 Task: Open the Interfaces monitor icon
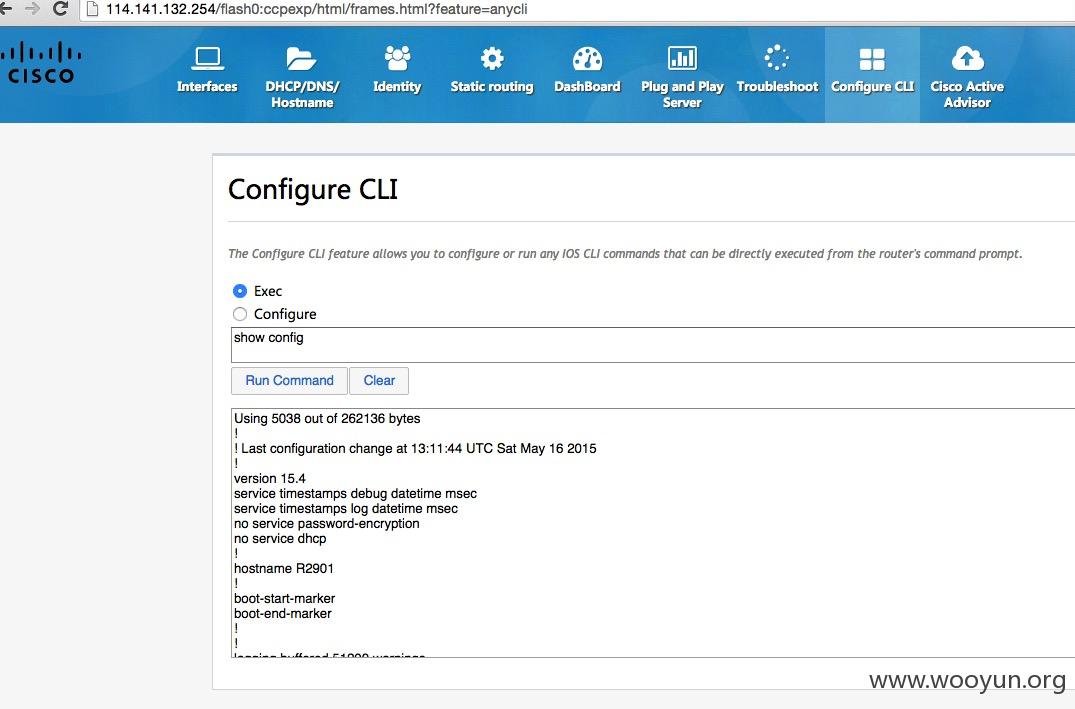coord(207,59)
